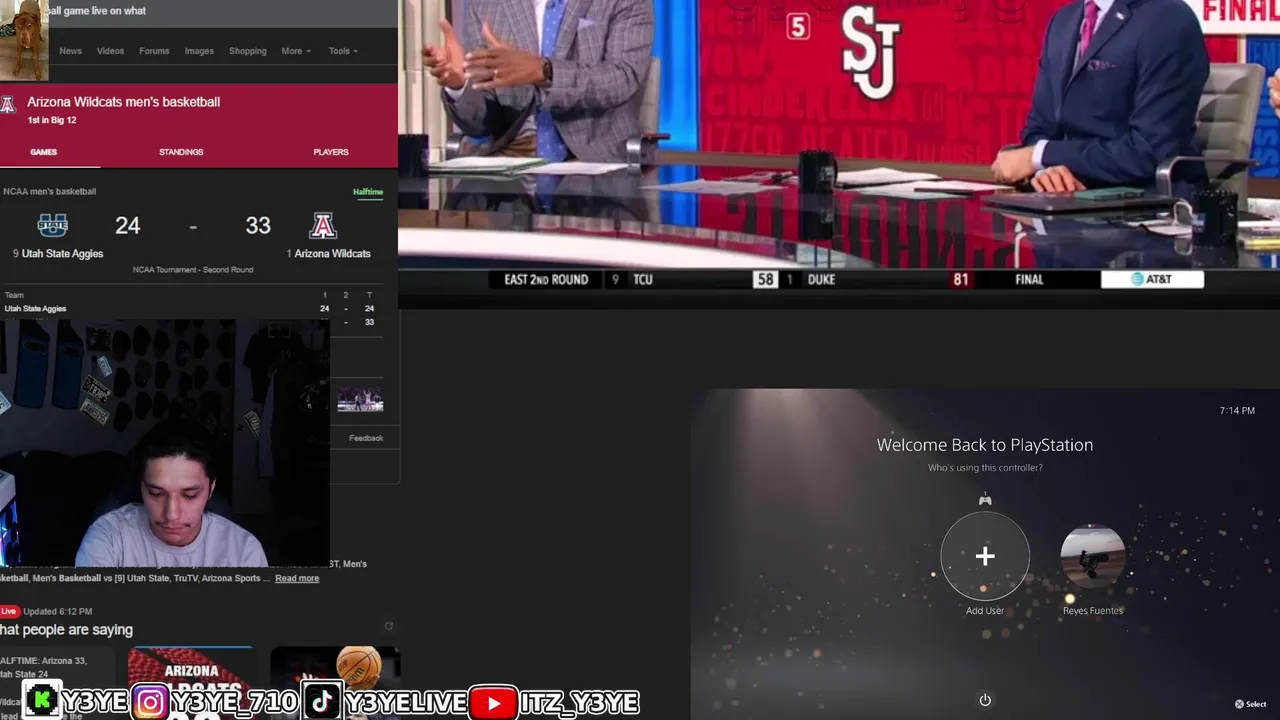Screen dimensions: 1280x720
Task: Click the search box query text
Action: point(97,11)
